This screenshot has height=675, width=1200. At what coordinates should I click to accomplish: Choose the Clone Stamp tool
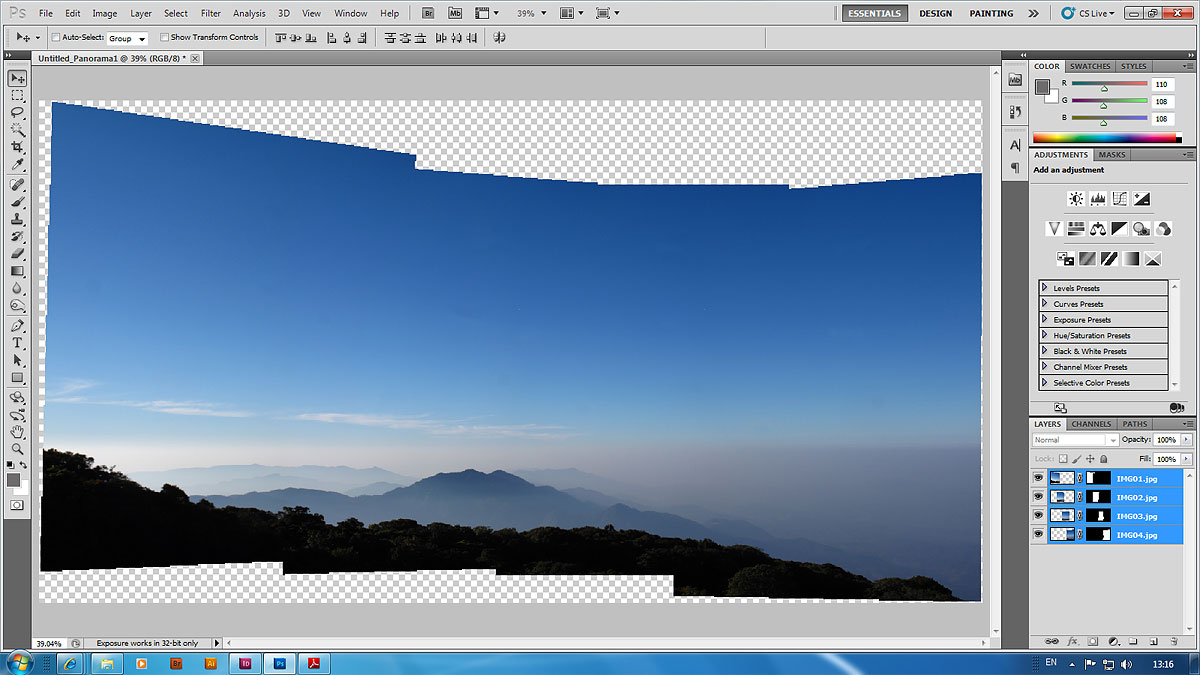17,219
